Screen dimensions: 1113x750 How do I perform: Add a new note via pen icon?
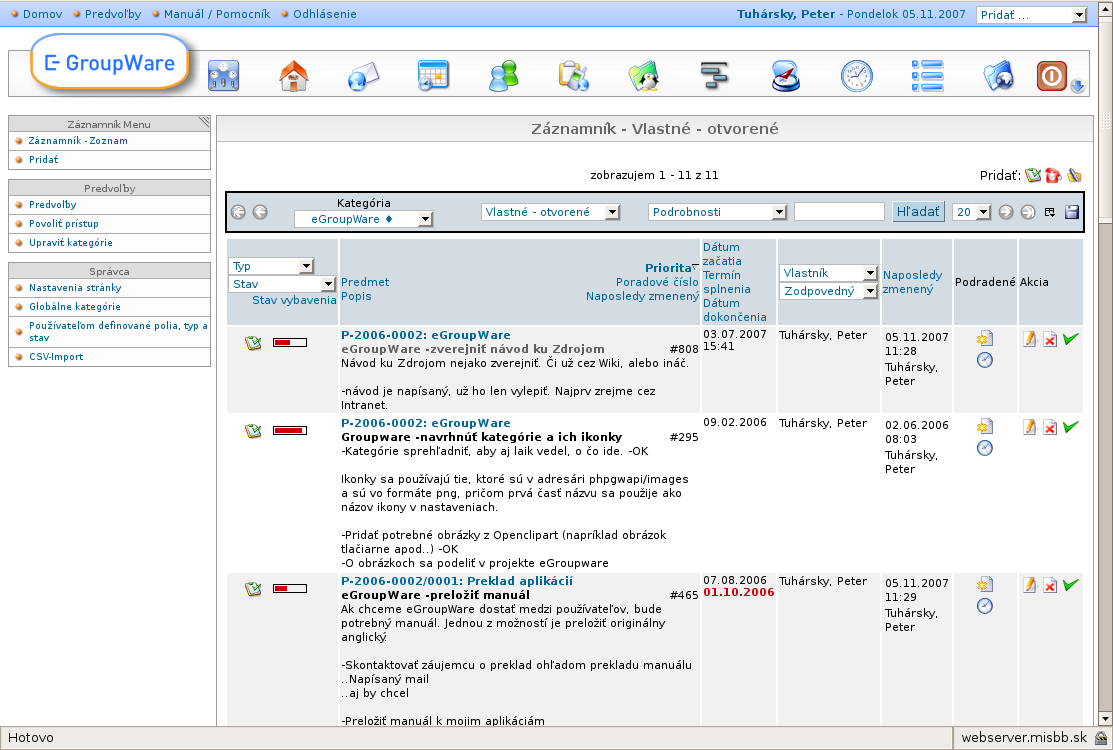pyautogui.click(x=1074, y=175)
